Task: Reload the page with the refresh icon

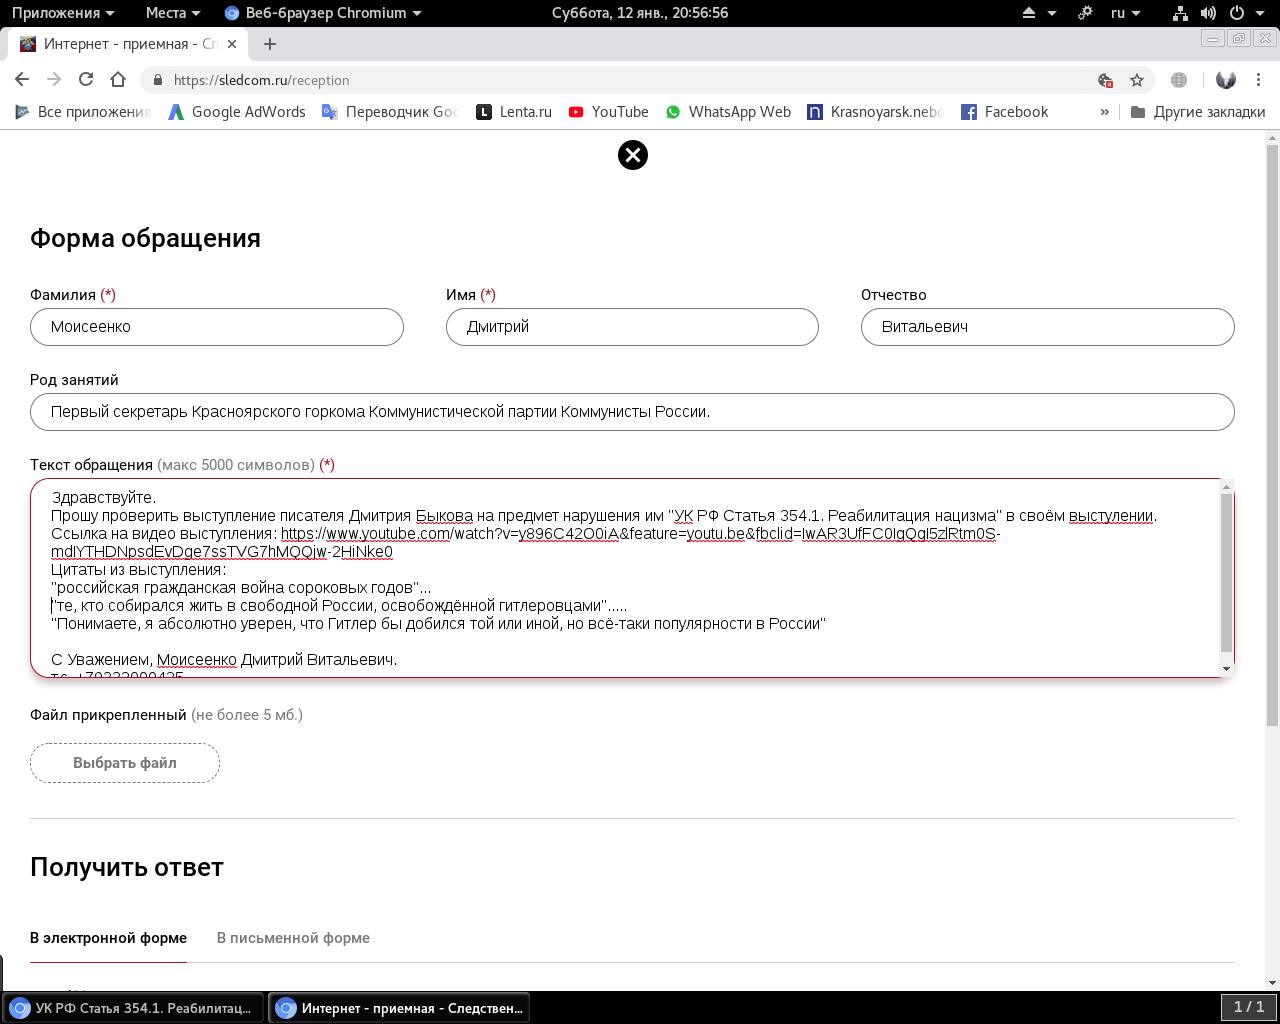Action: click(86, 80)
